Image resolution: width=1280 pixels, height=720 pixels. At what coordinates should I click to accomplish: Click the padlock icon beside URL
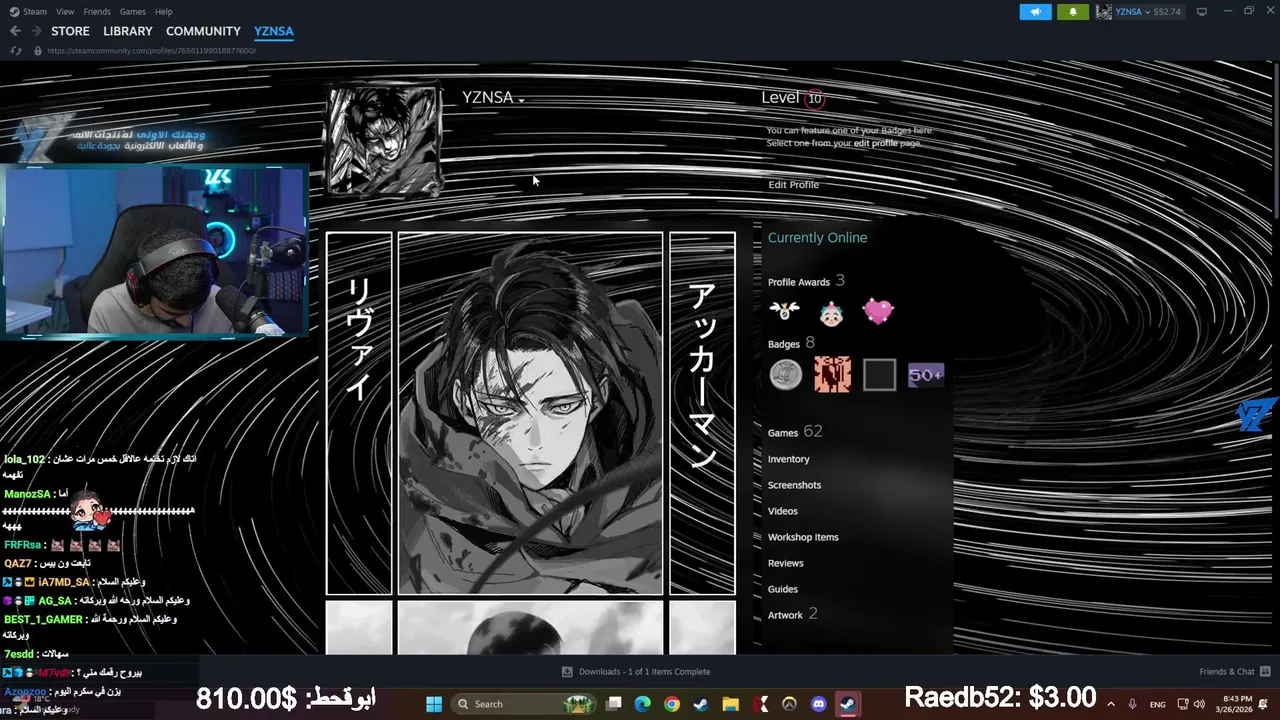[x=38, y=50]
